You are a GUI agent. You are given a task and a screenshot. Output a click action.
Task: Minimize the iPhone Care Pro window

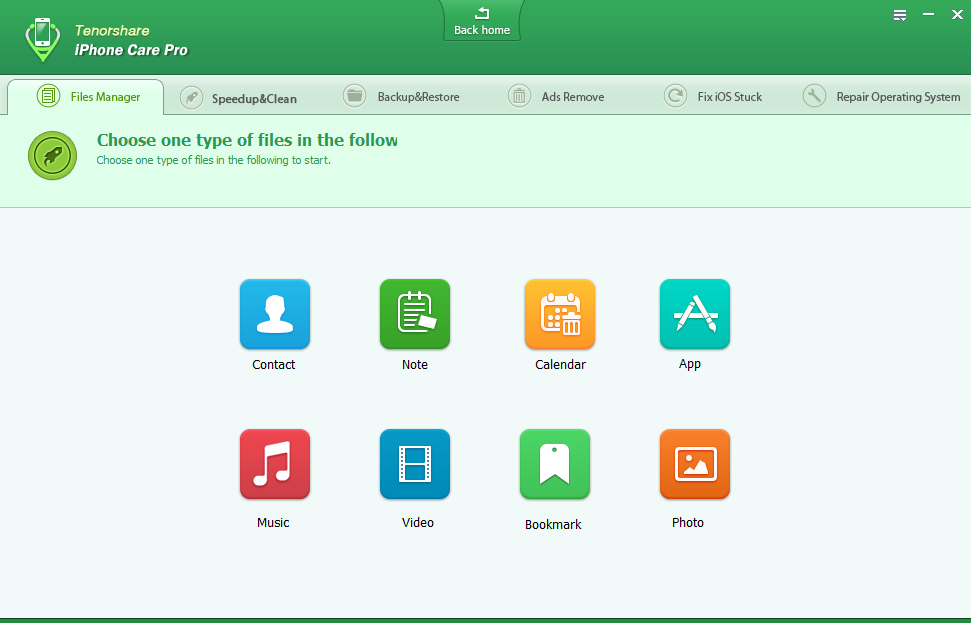point(929,15)
